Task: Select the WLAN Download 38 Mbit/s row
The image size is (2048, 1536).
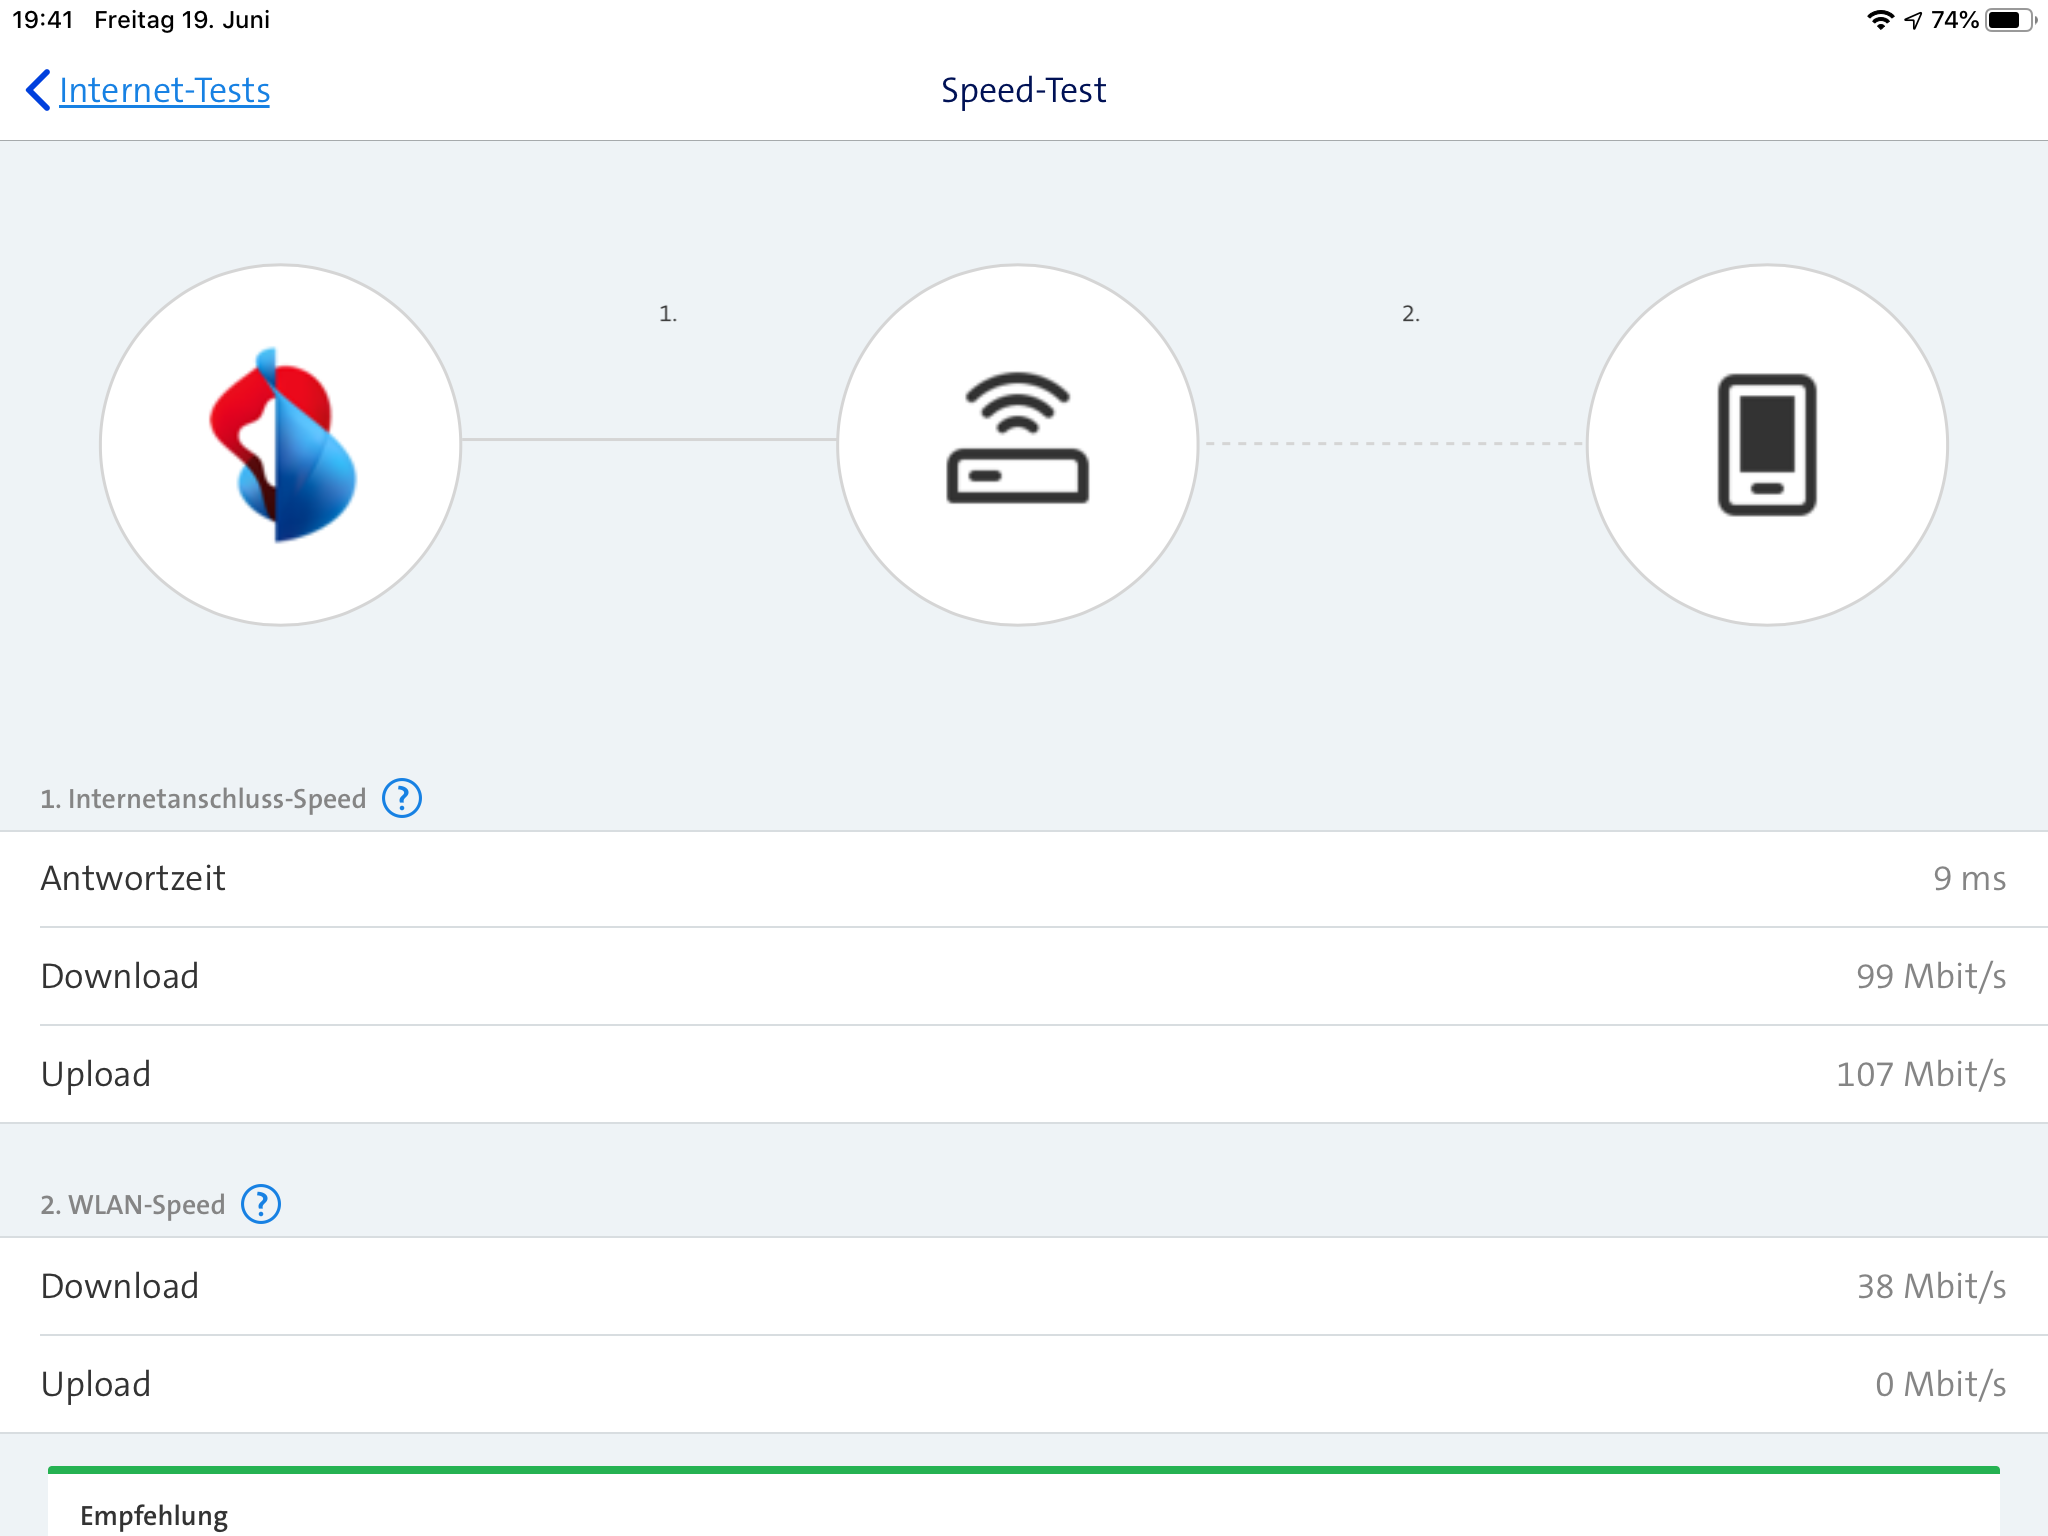Action: [1024, 1286]
